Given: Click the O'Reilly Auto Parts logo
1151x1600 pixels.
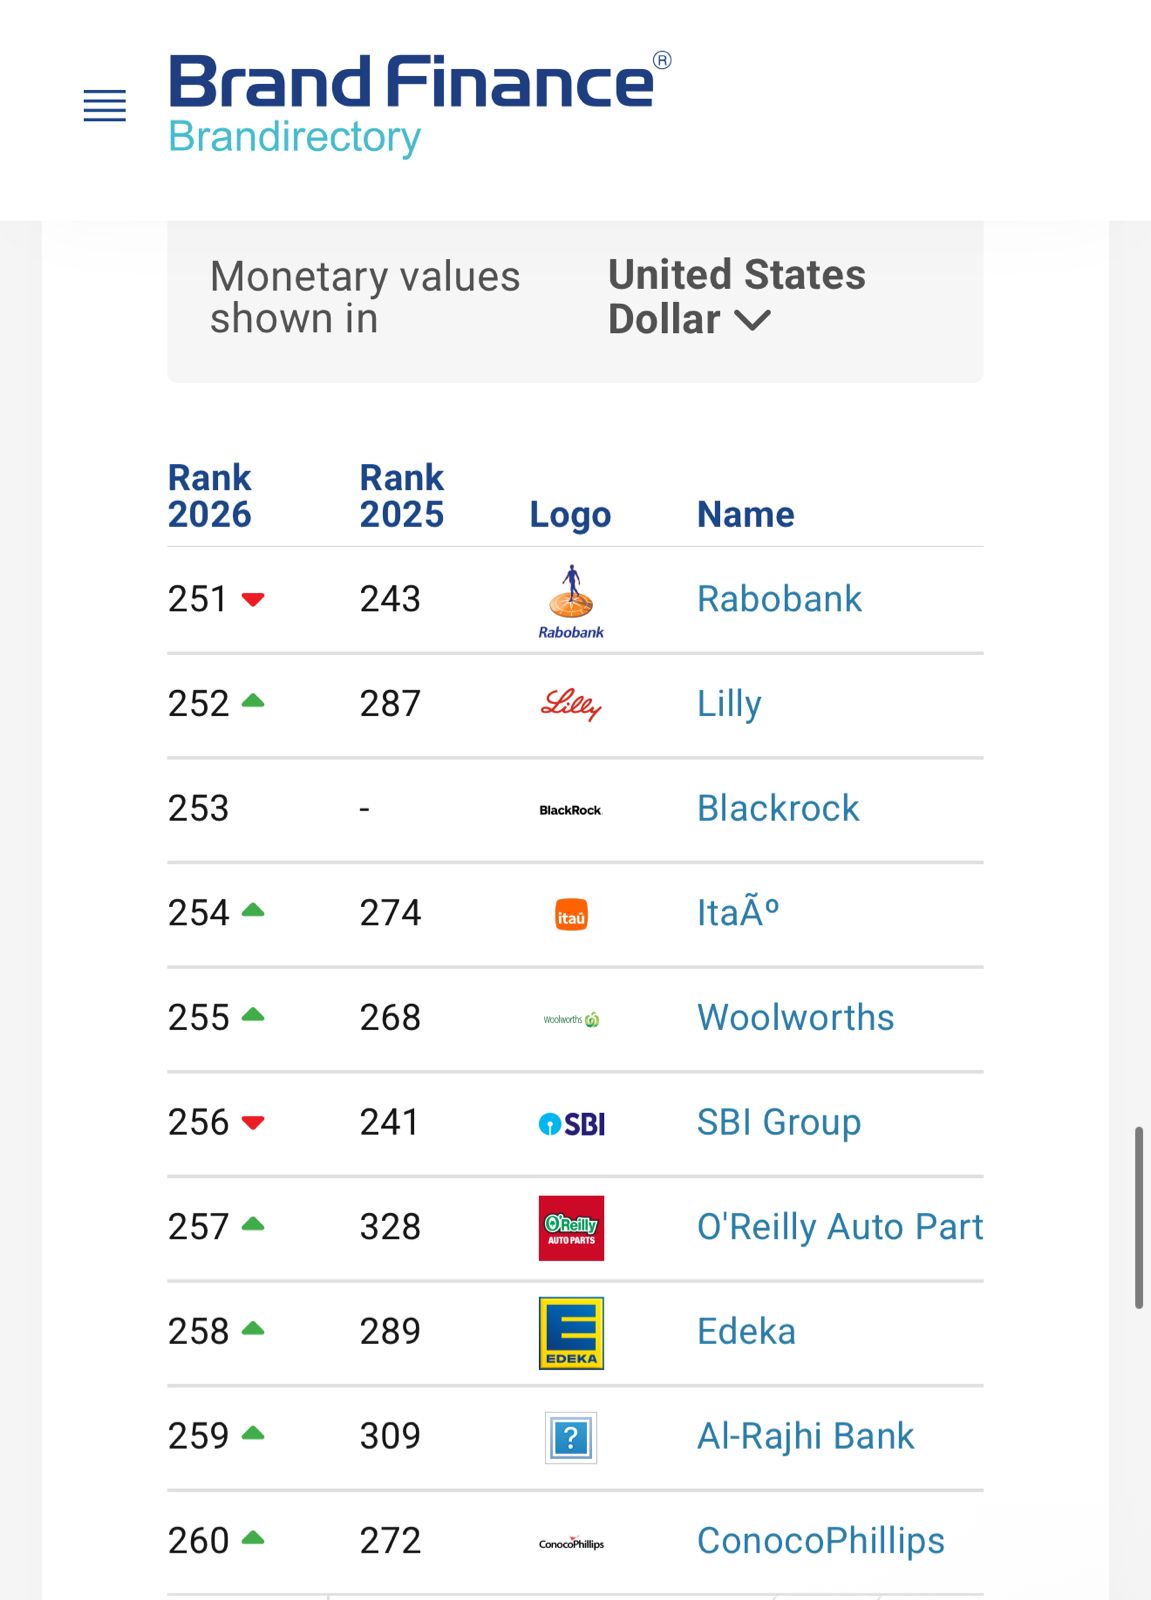Looking at the screenshot, I should pyautogui.click(x=571, y=1228).
